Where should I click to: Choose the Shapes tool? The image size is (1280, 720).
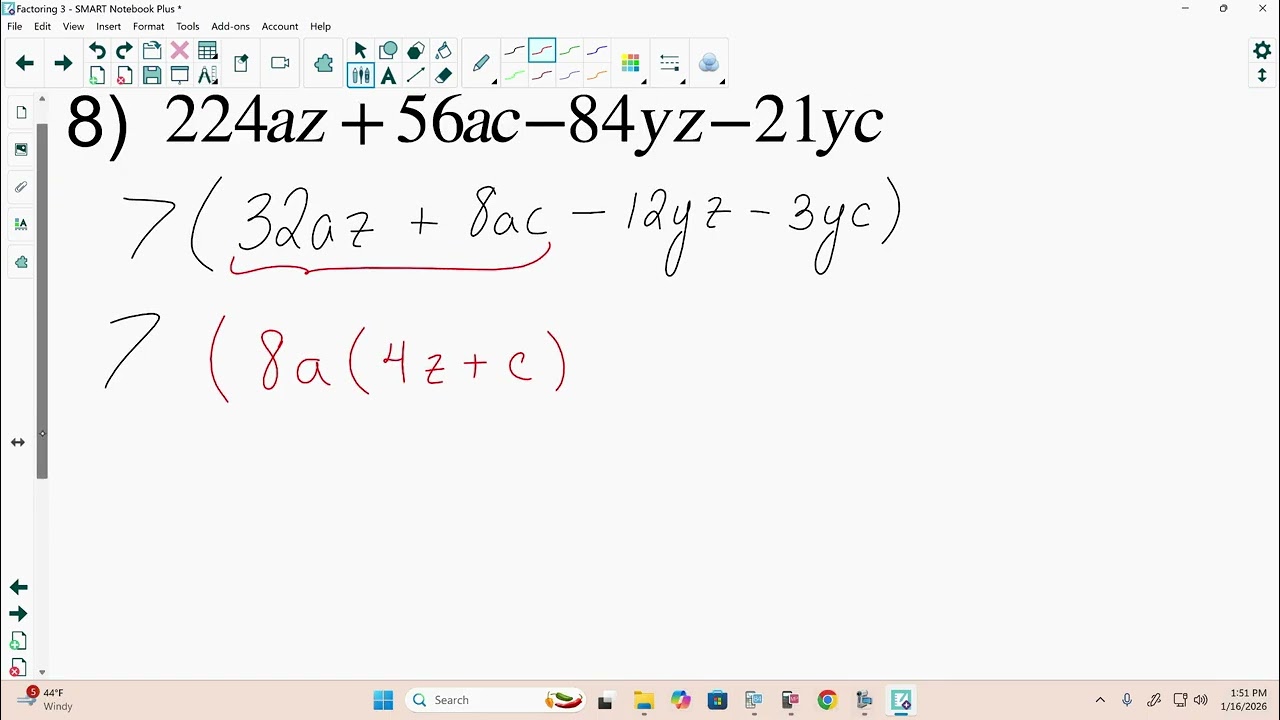click(389, 51)
